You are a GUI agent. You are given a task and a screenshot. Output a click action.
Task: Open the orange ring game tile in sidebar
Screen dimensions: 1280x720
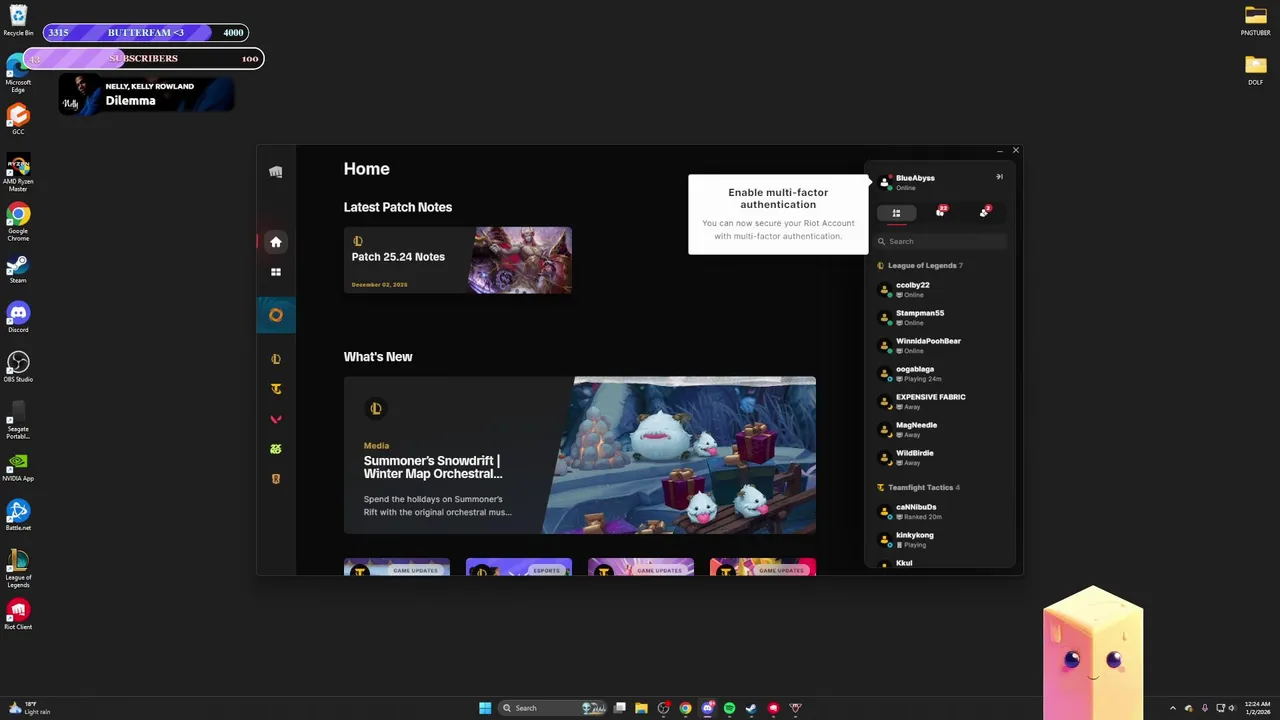click(276, 315)
